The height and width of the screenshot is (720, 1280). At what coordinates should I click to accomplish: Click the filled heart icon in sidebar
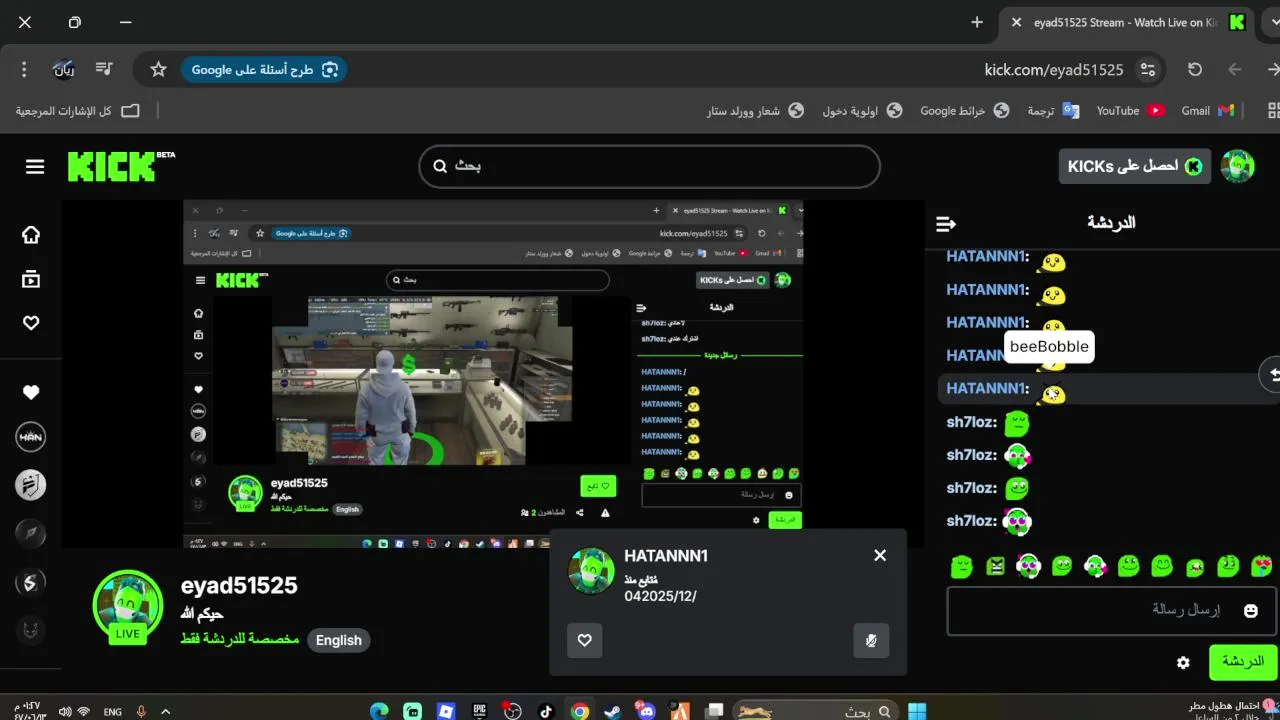coord(31,393)
